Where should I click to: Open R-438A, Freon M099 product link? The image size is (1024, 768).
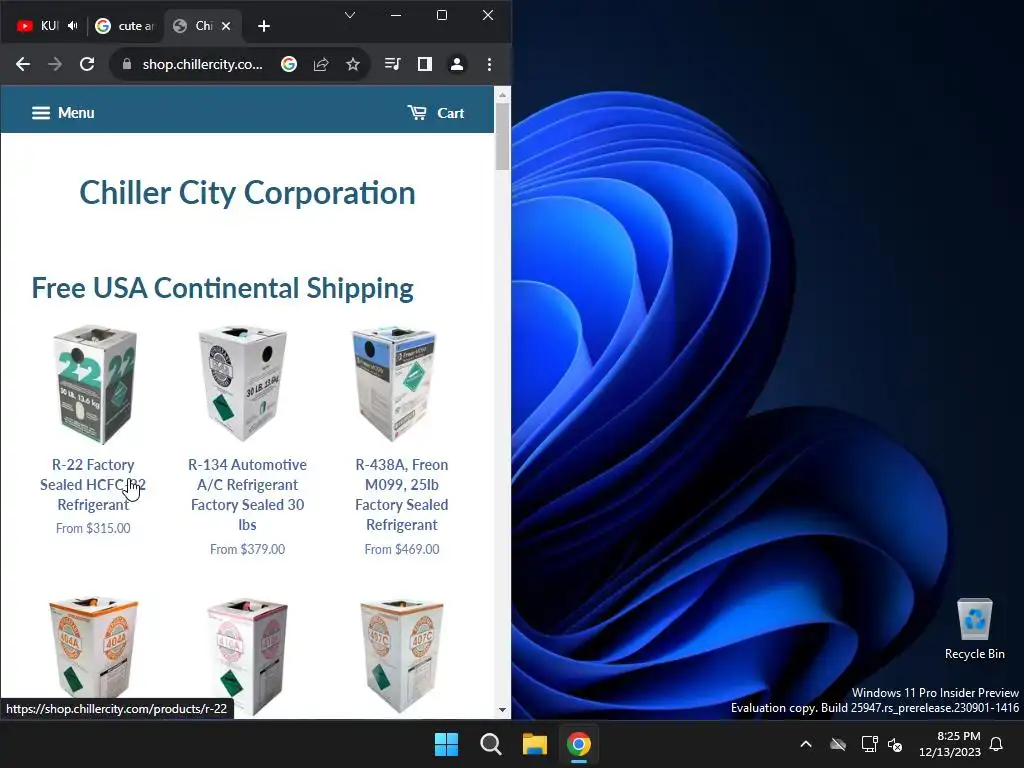pos(402,494)
